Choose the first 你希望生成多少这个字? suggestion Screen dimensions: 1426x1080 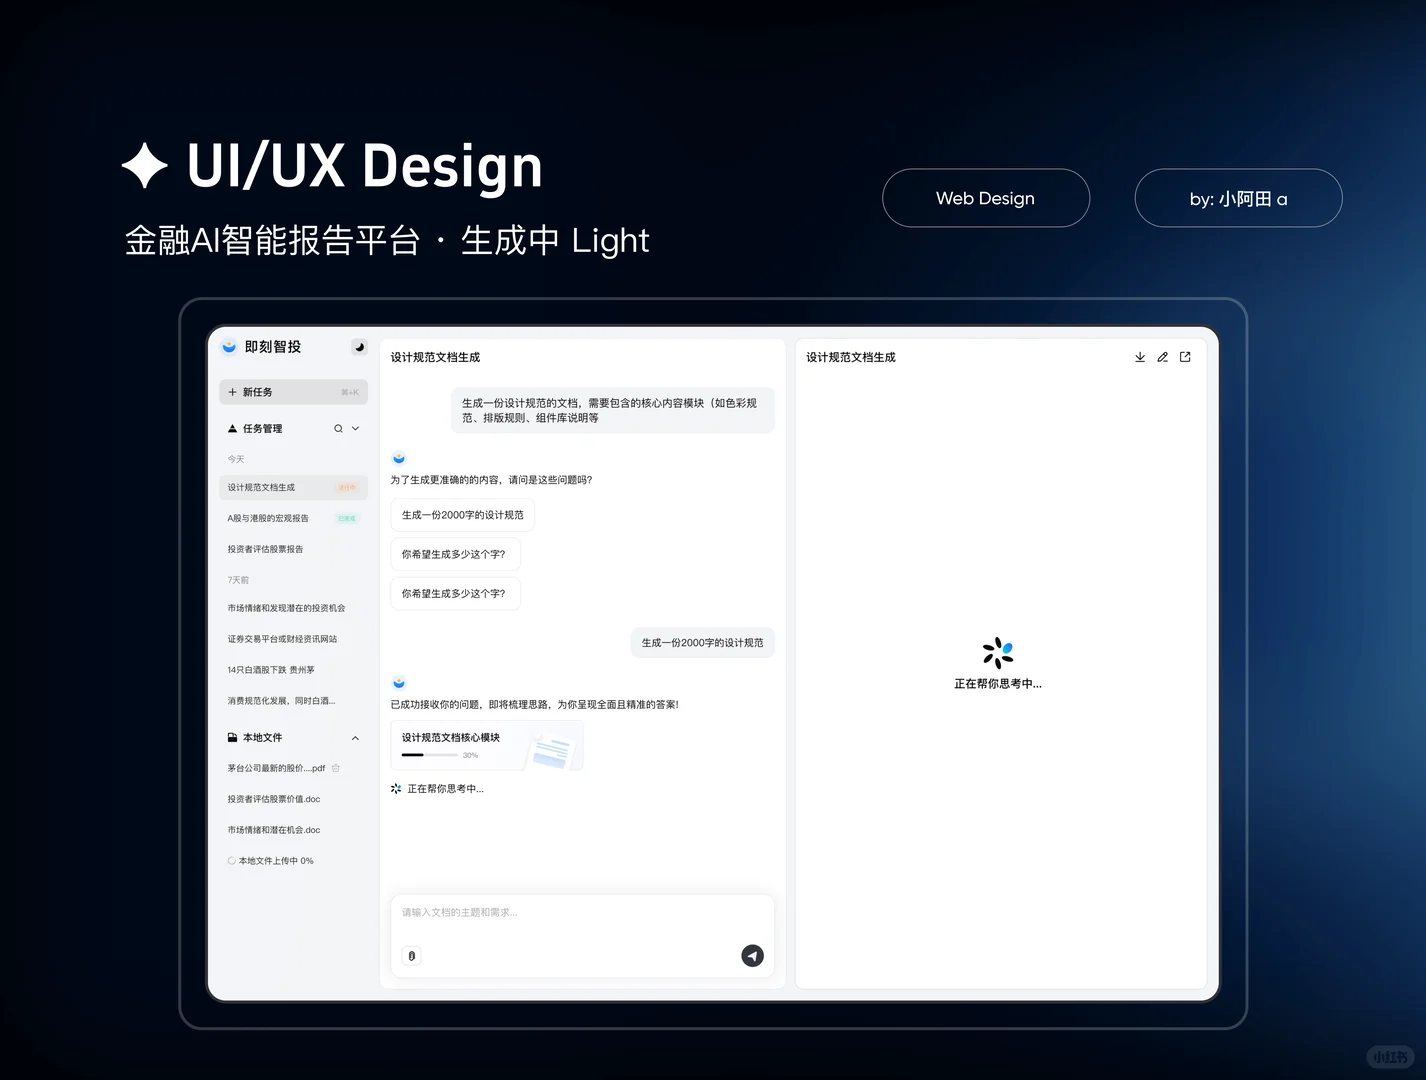[x=455, y=554]
